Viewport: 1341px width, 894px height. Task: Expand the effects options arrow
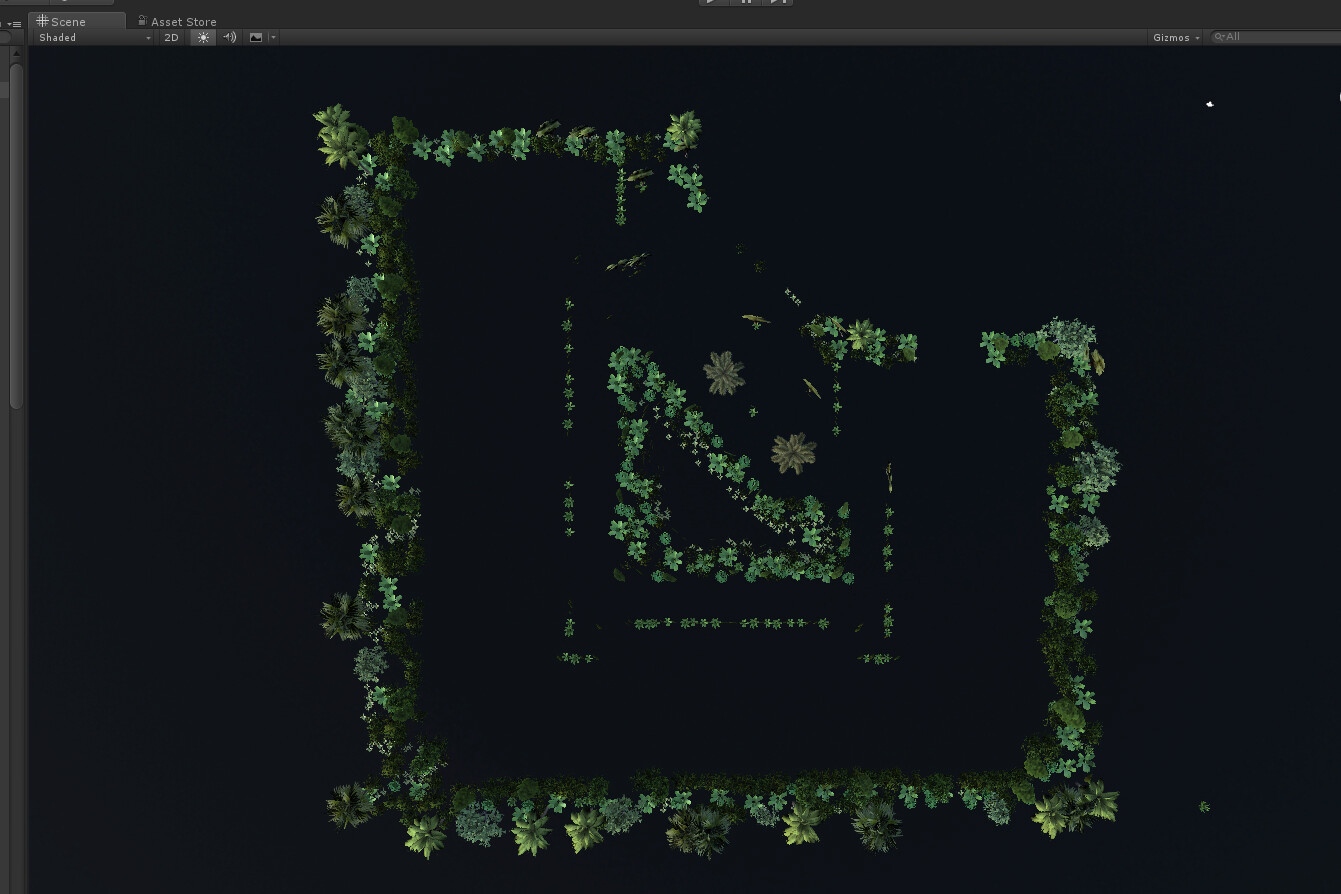(x=273, y=37)
